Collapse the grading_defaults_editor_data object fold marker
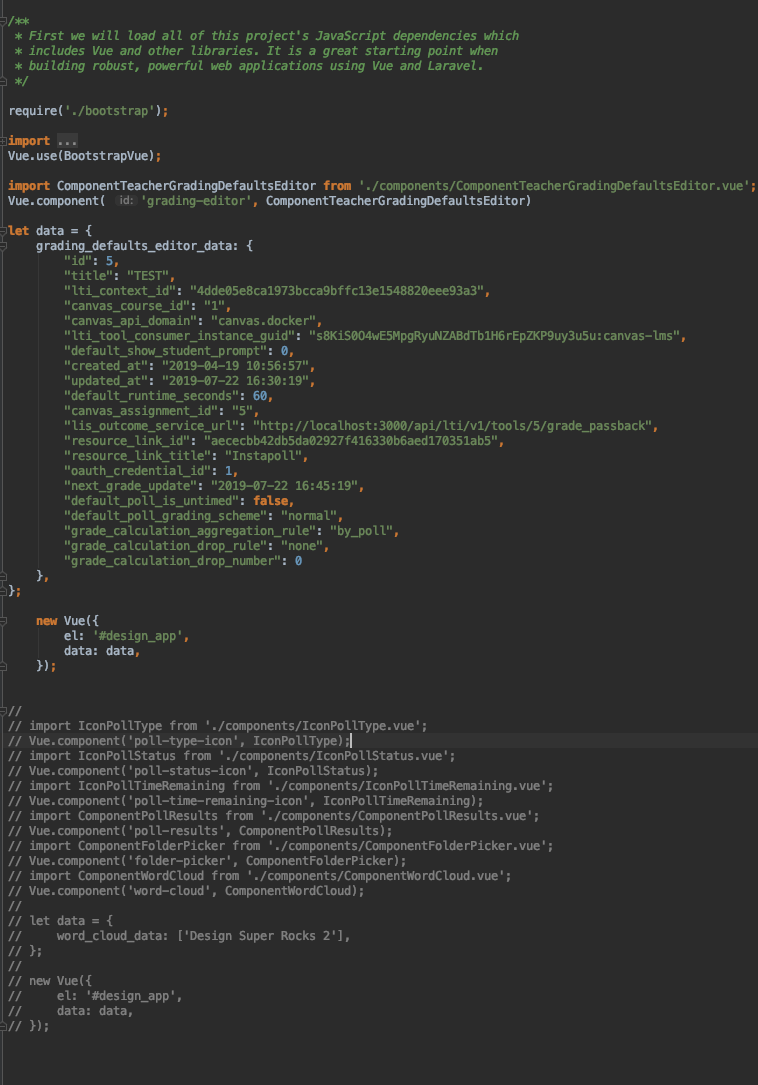The image size is (758, 1085). tap(3, 246)
